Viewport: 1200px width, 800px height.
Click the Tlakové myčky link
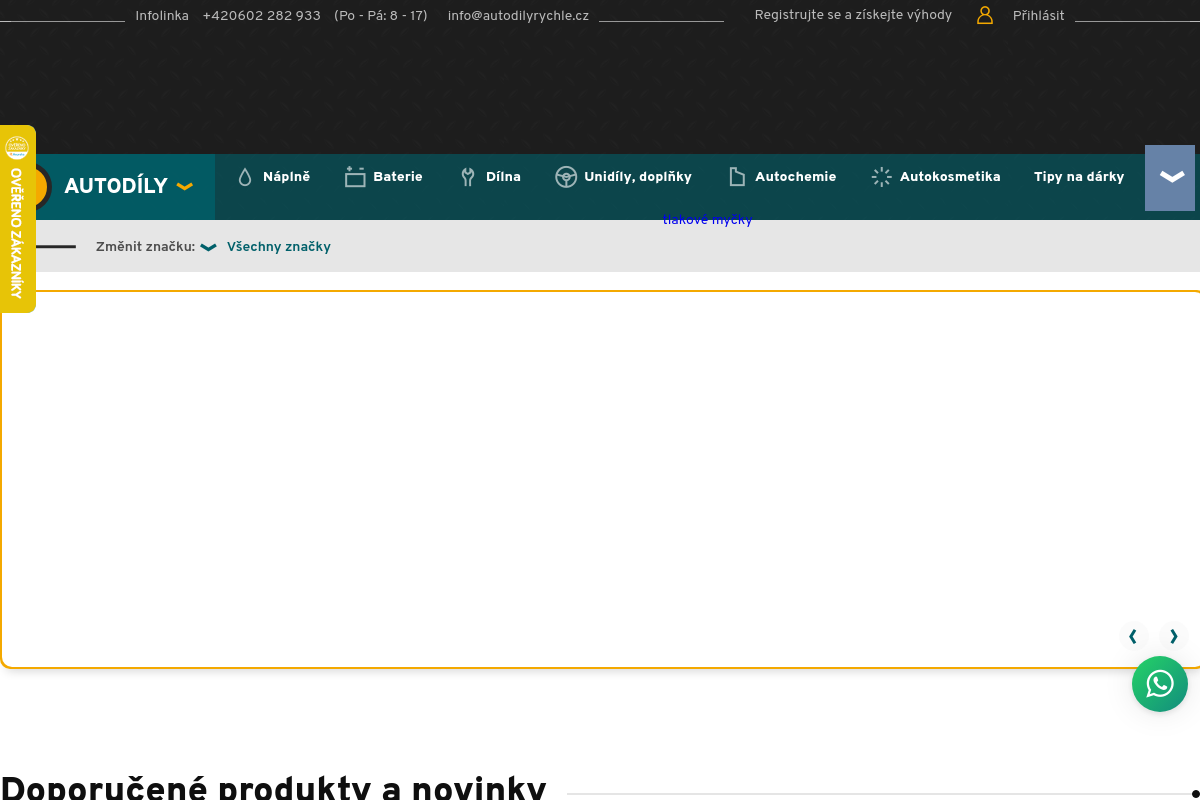pyautogui.click(x=707, y=220)
